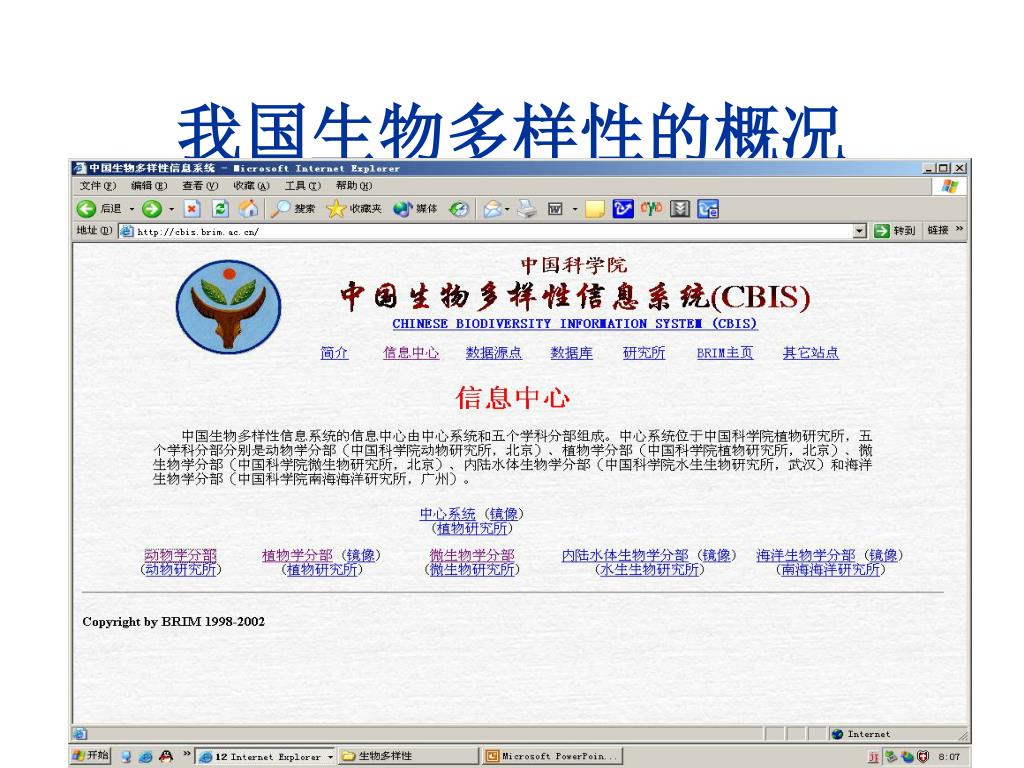The image size is (1024, 768).
Task: Open the 植物学分部 link
Action: [297, 556]
